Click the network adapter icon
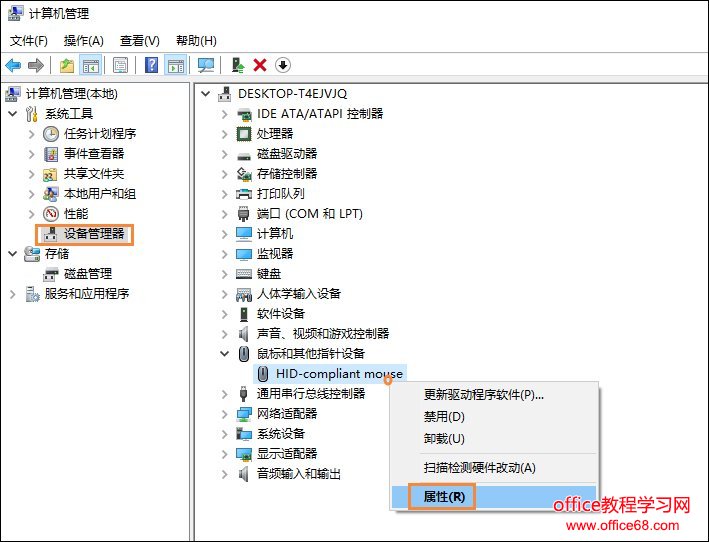This screenshot has width=709, height=542. 244,414
